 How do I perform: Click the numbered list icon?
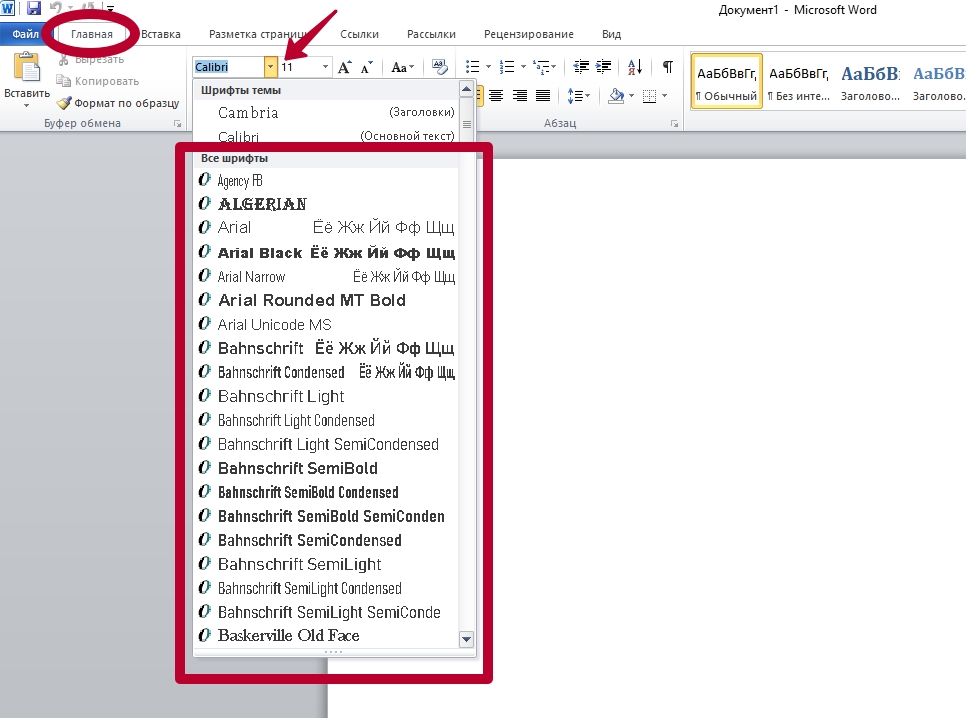[x=507, y=66]
